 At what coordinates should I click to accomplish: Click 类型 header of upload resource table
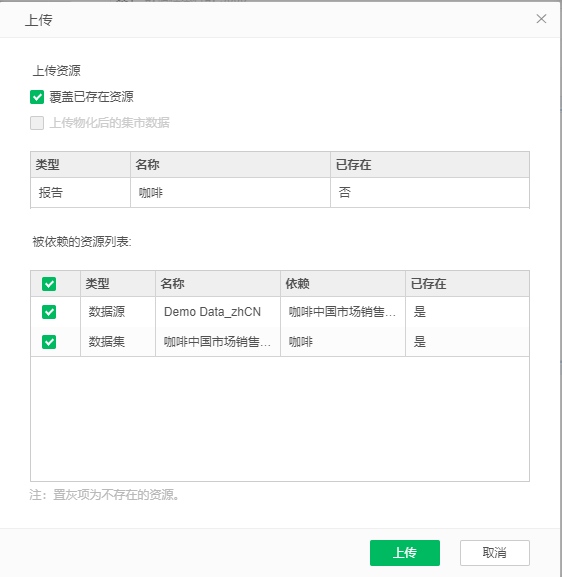point(81,164)
